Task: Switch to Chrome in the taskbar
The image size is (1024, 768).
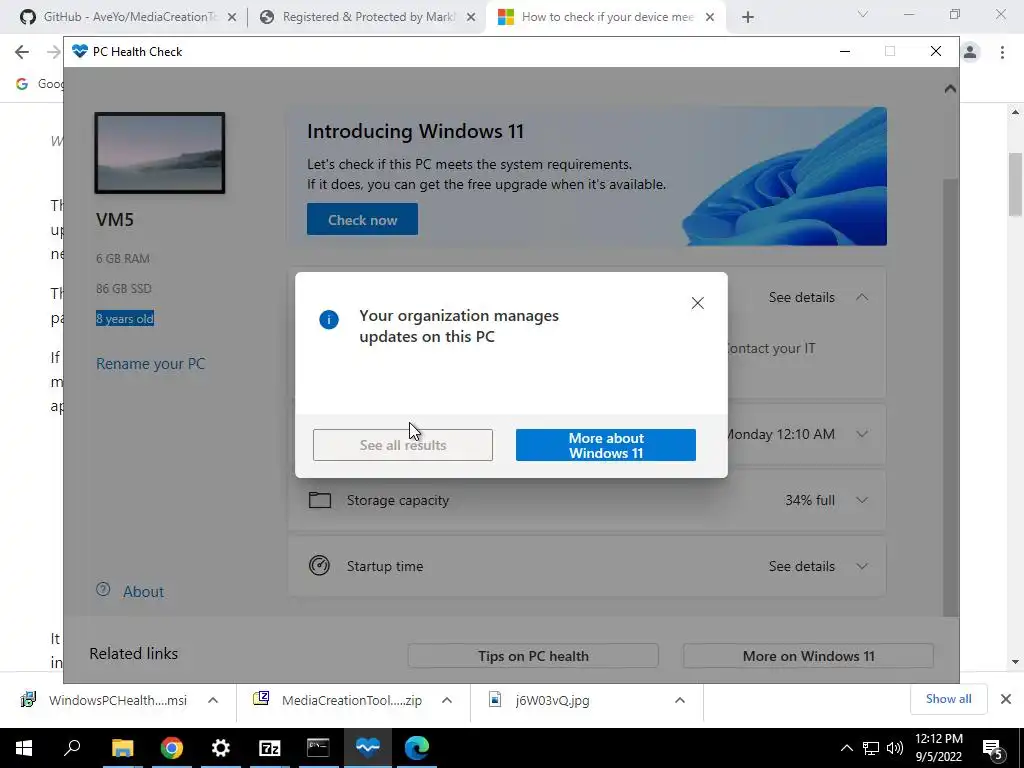Action: click(172, 748)
